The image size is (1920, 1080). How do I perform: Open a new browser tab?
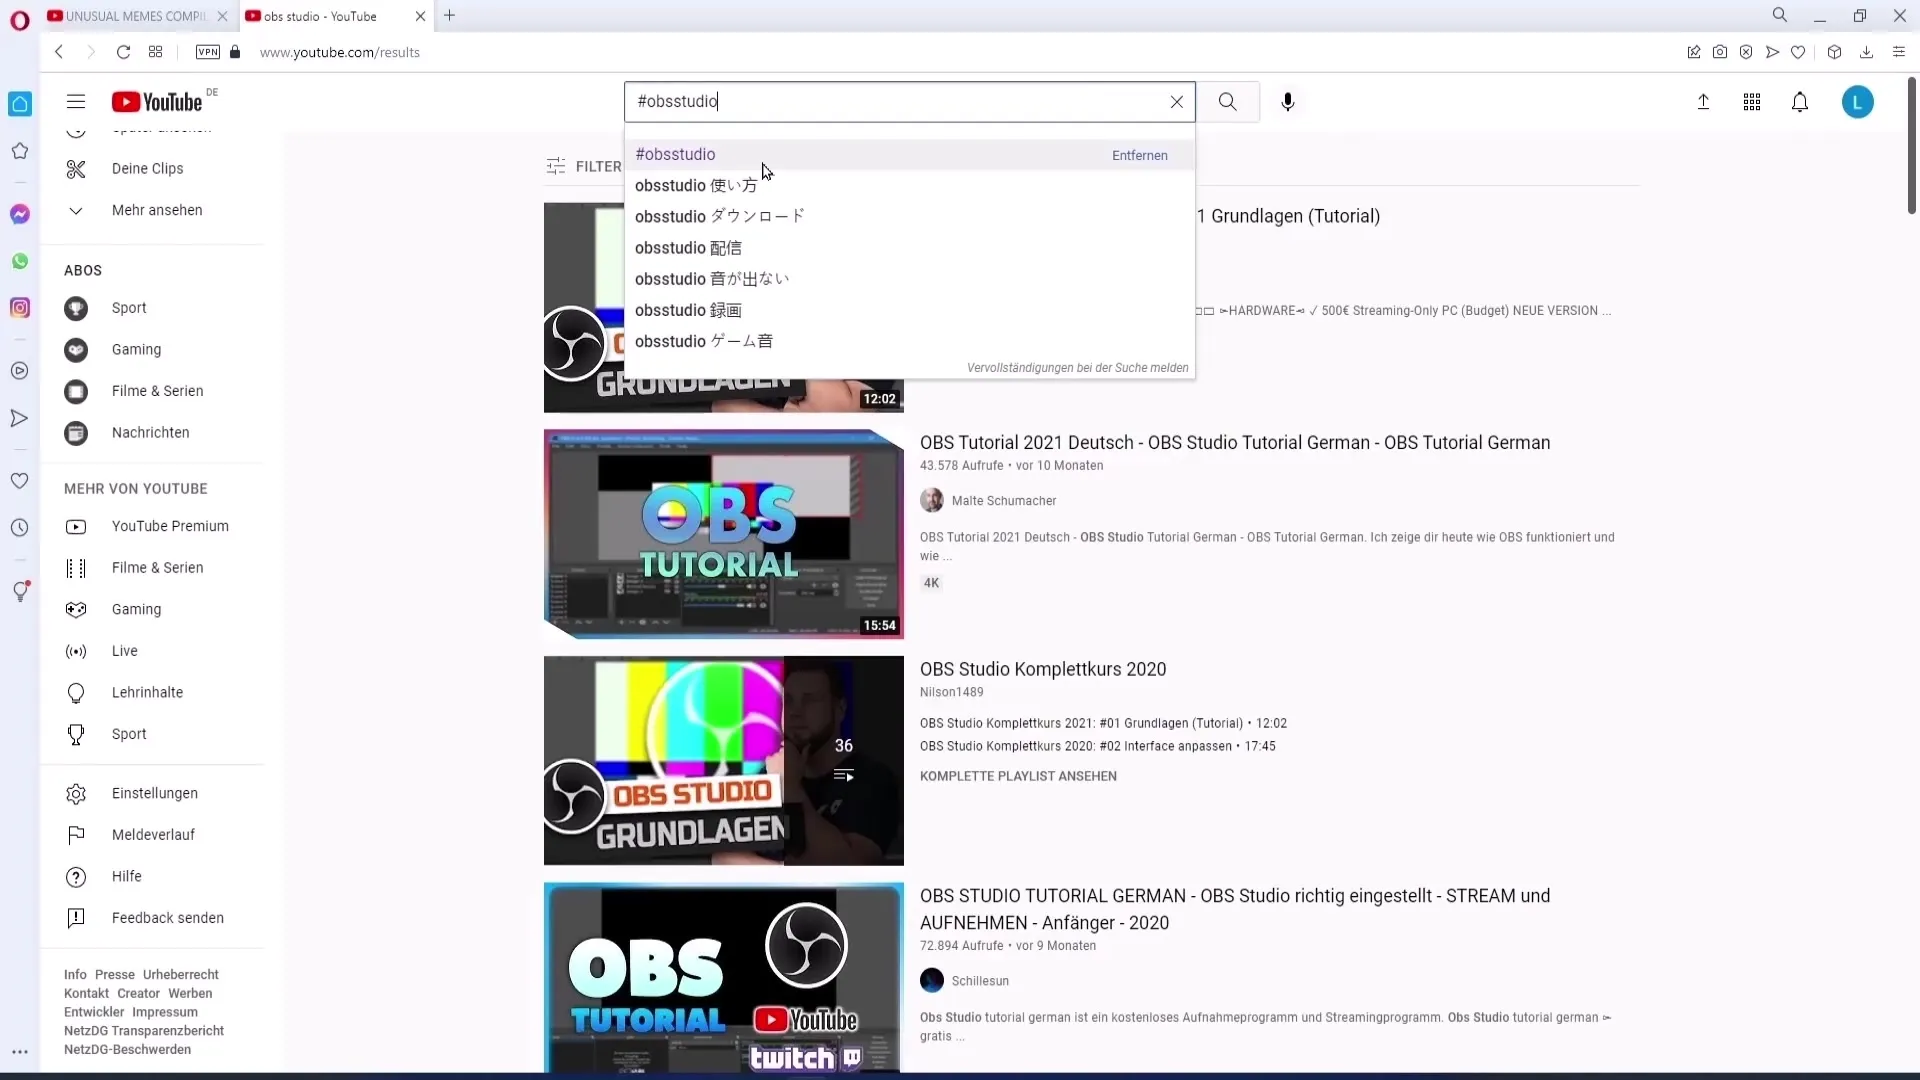pyautogui.click(x=449, y=16)
